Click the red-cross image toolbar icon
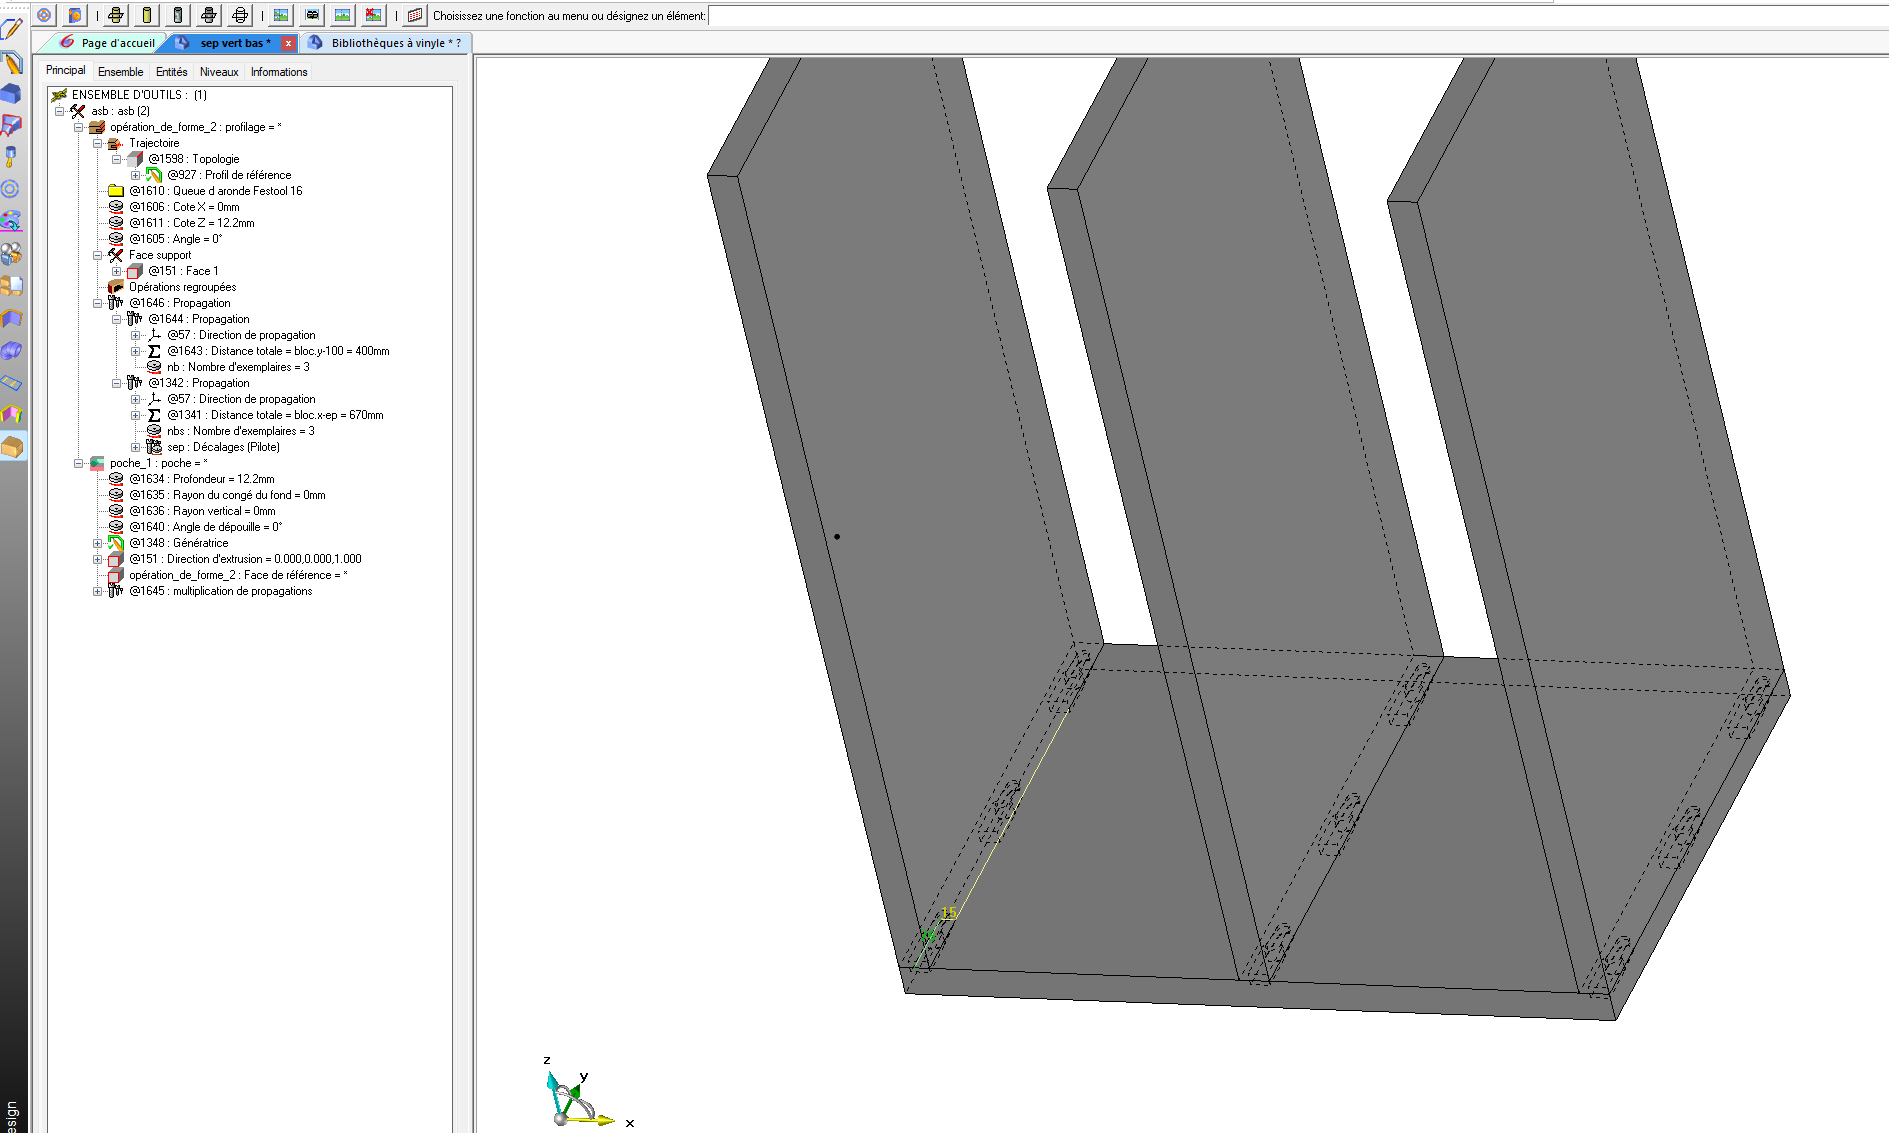Screen dimensions: 1889x1133 click(x=373, y=15)
